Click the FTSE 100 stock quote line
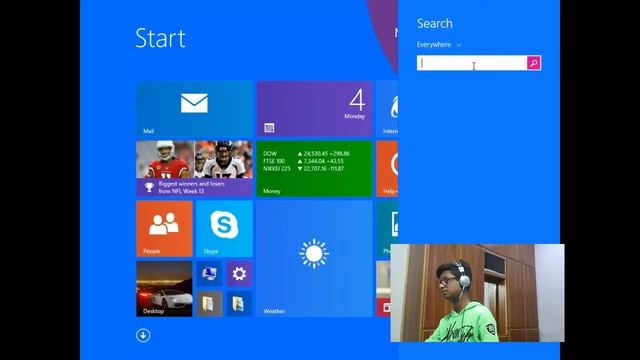The image size is (640, 360). (x=303, y=161)
